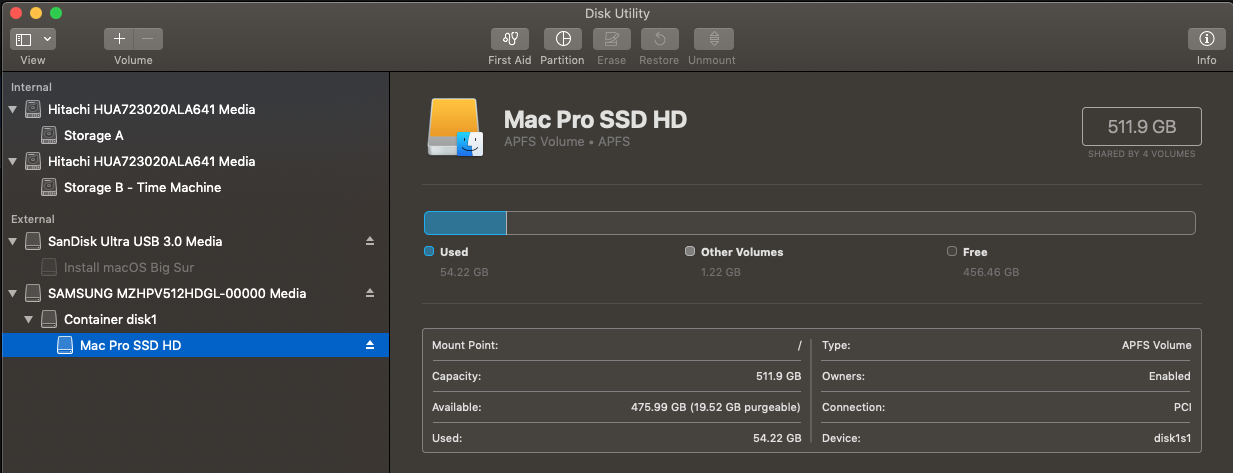Click the Owners Enabled value
The width and height of the screenshot is (1233, 473).
coord(1169,377)
